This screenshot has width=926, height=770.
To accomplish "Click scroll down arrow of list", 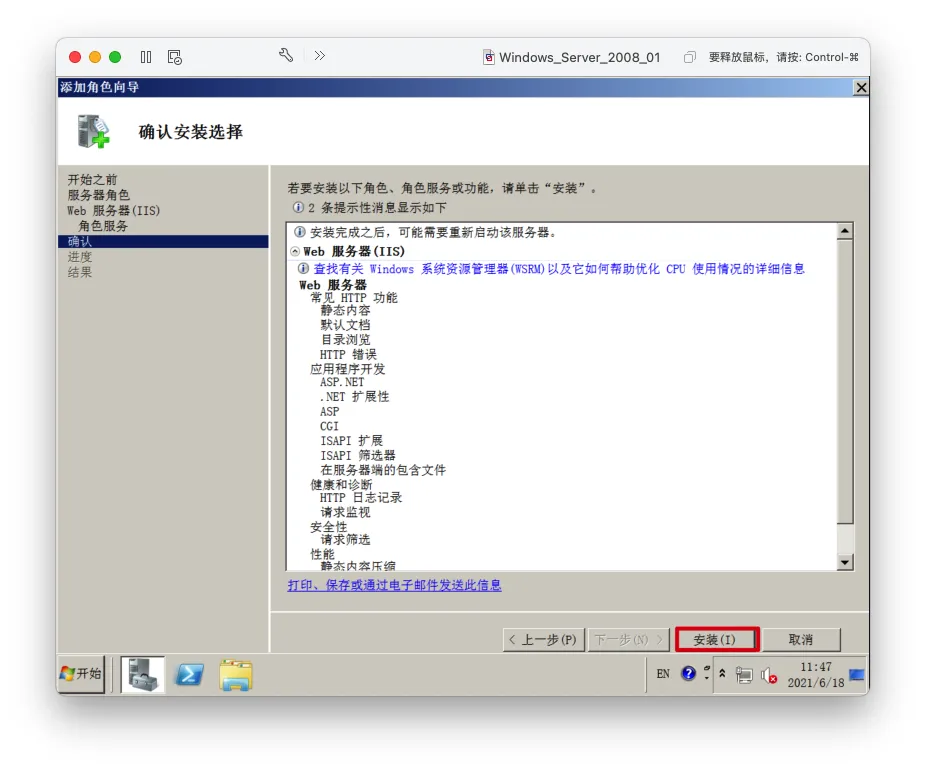I will click(x=845, y=562).
